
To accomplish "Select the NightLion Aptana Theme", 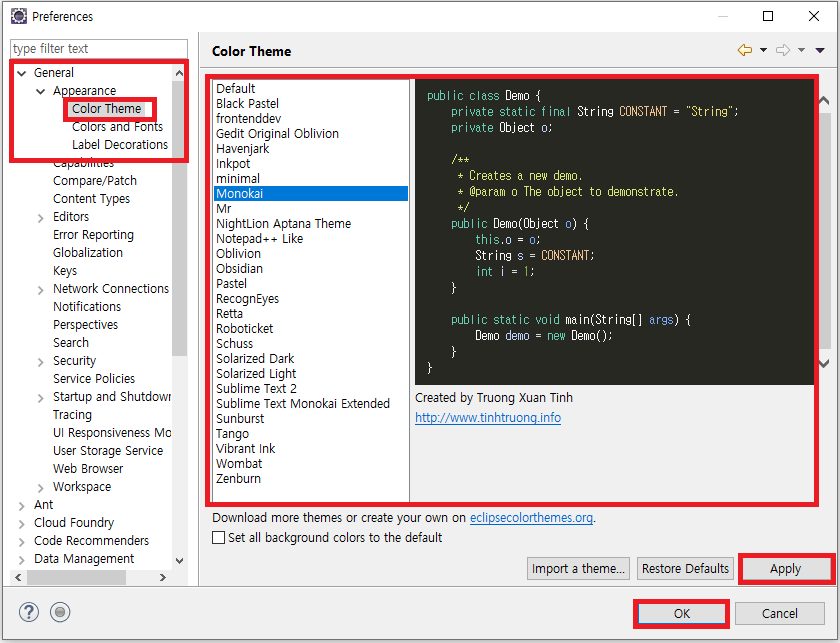I will [311, 223].
